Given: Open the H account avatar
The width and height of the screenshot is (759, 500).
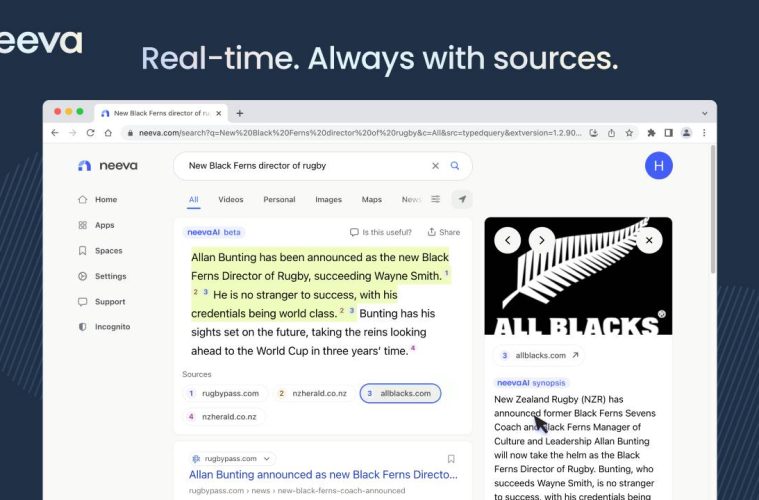Looking at the screenshot, I should coord(658,166).
